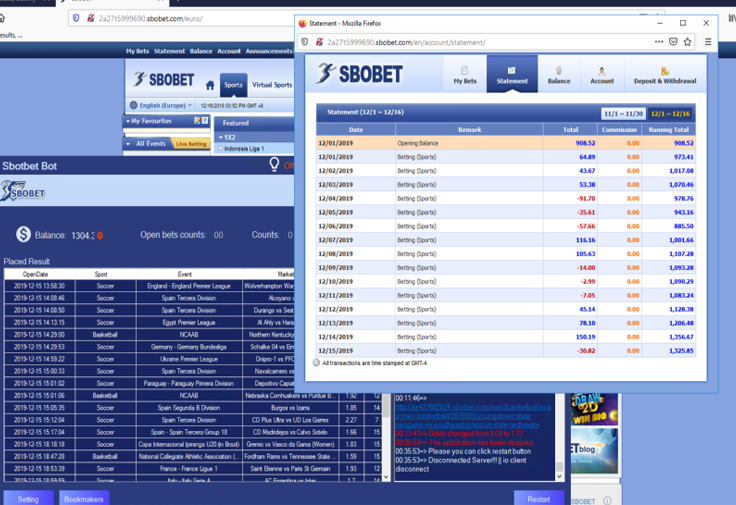Click the 12/08/2019 statement date
736x505 pixels.
(335, 254)
